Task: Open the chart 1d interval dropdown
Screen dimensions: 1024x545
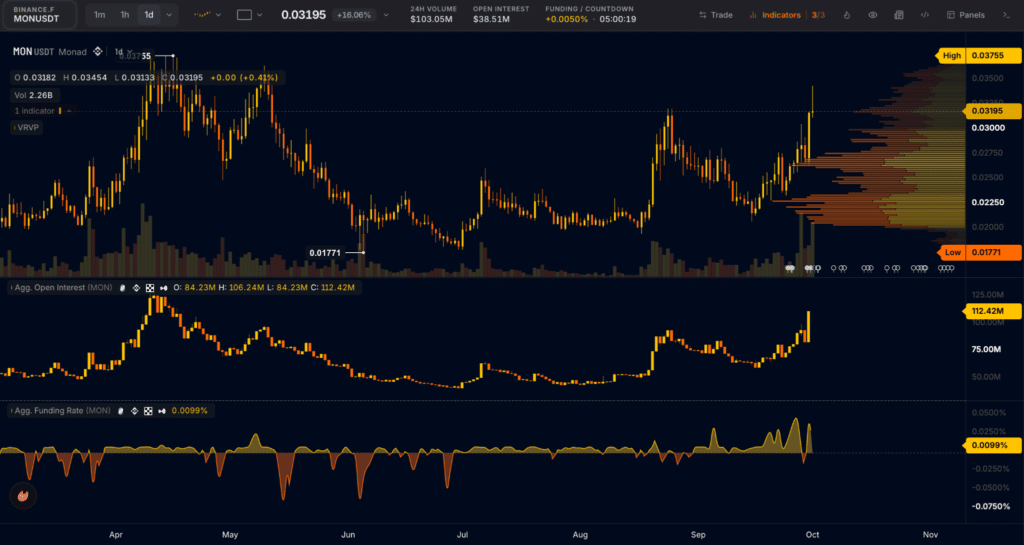Action: point(123,52)
